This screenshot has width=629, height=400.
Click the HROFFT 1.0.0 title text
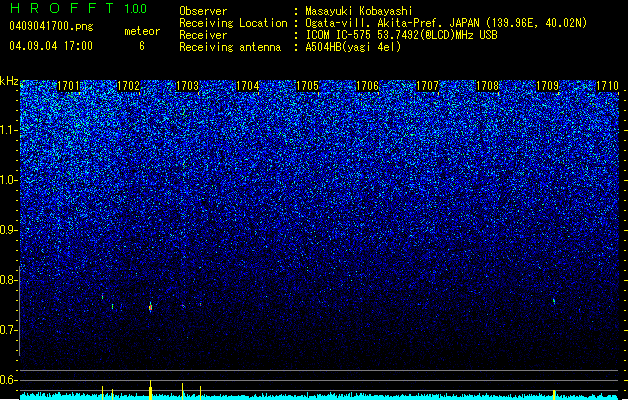point(78,8)
